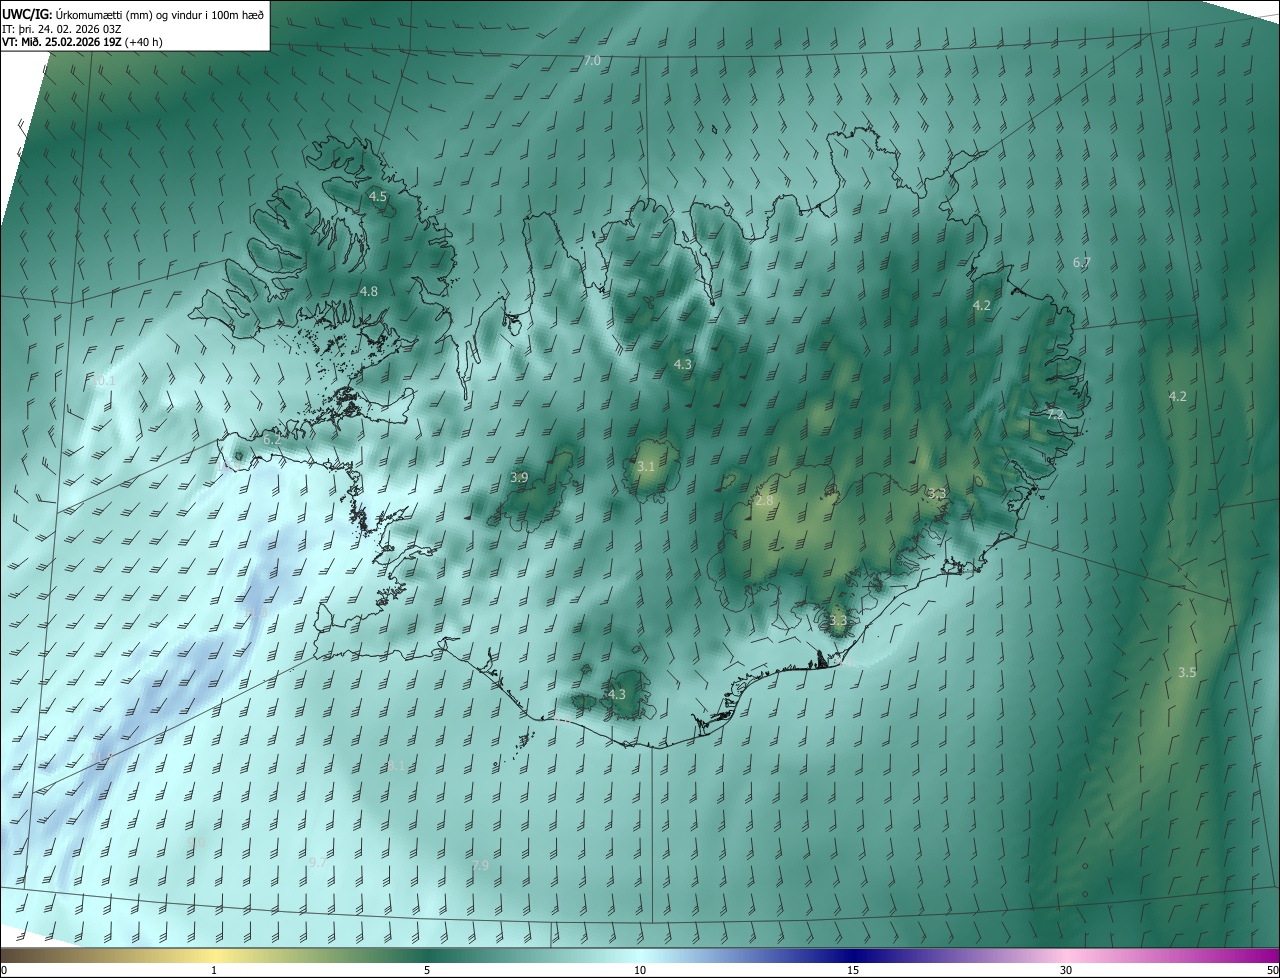Click the 3.1 value label on Hofsjökull glacier
Viewport: 1280px width, 978px height.
coord(646,467)
